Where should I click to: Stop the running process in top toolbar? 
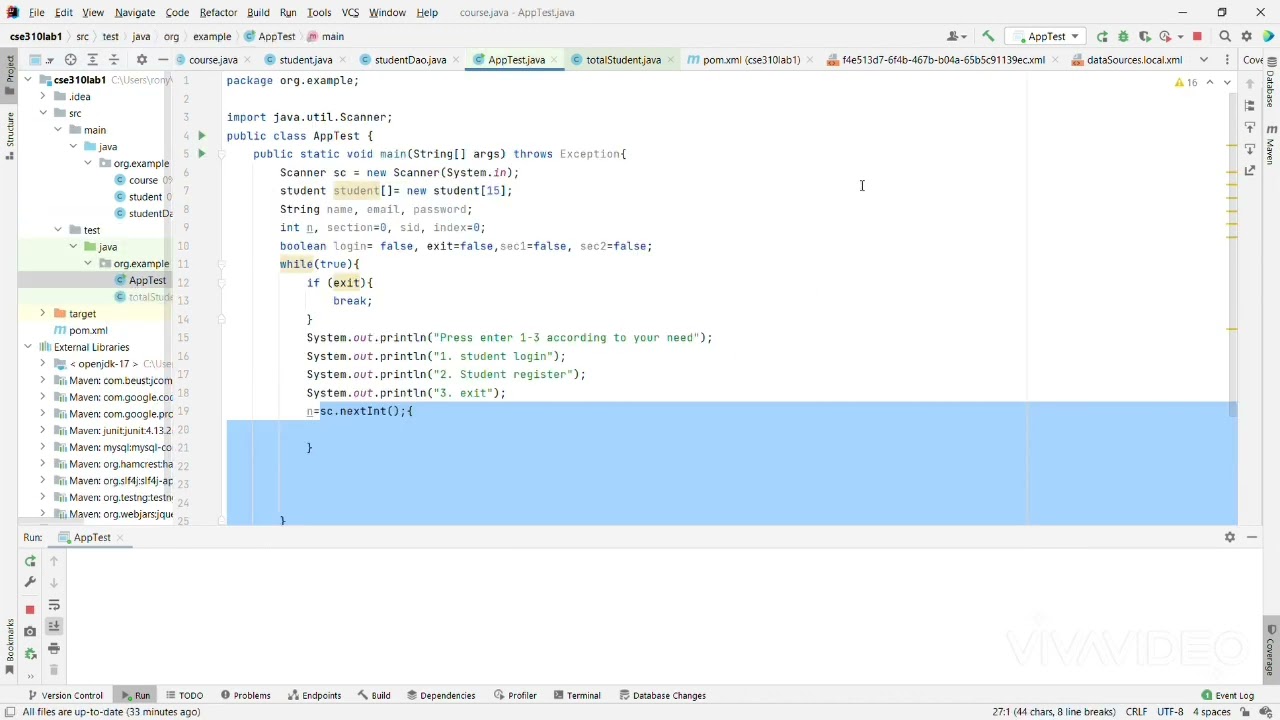(x=1197, y=36)
